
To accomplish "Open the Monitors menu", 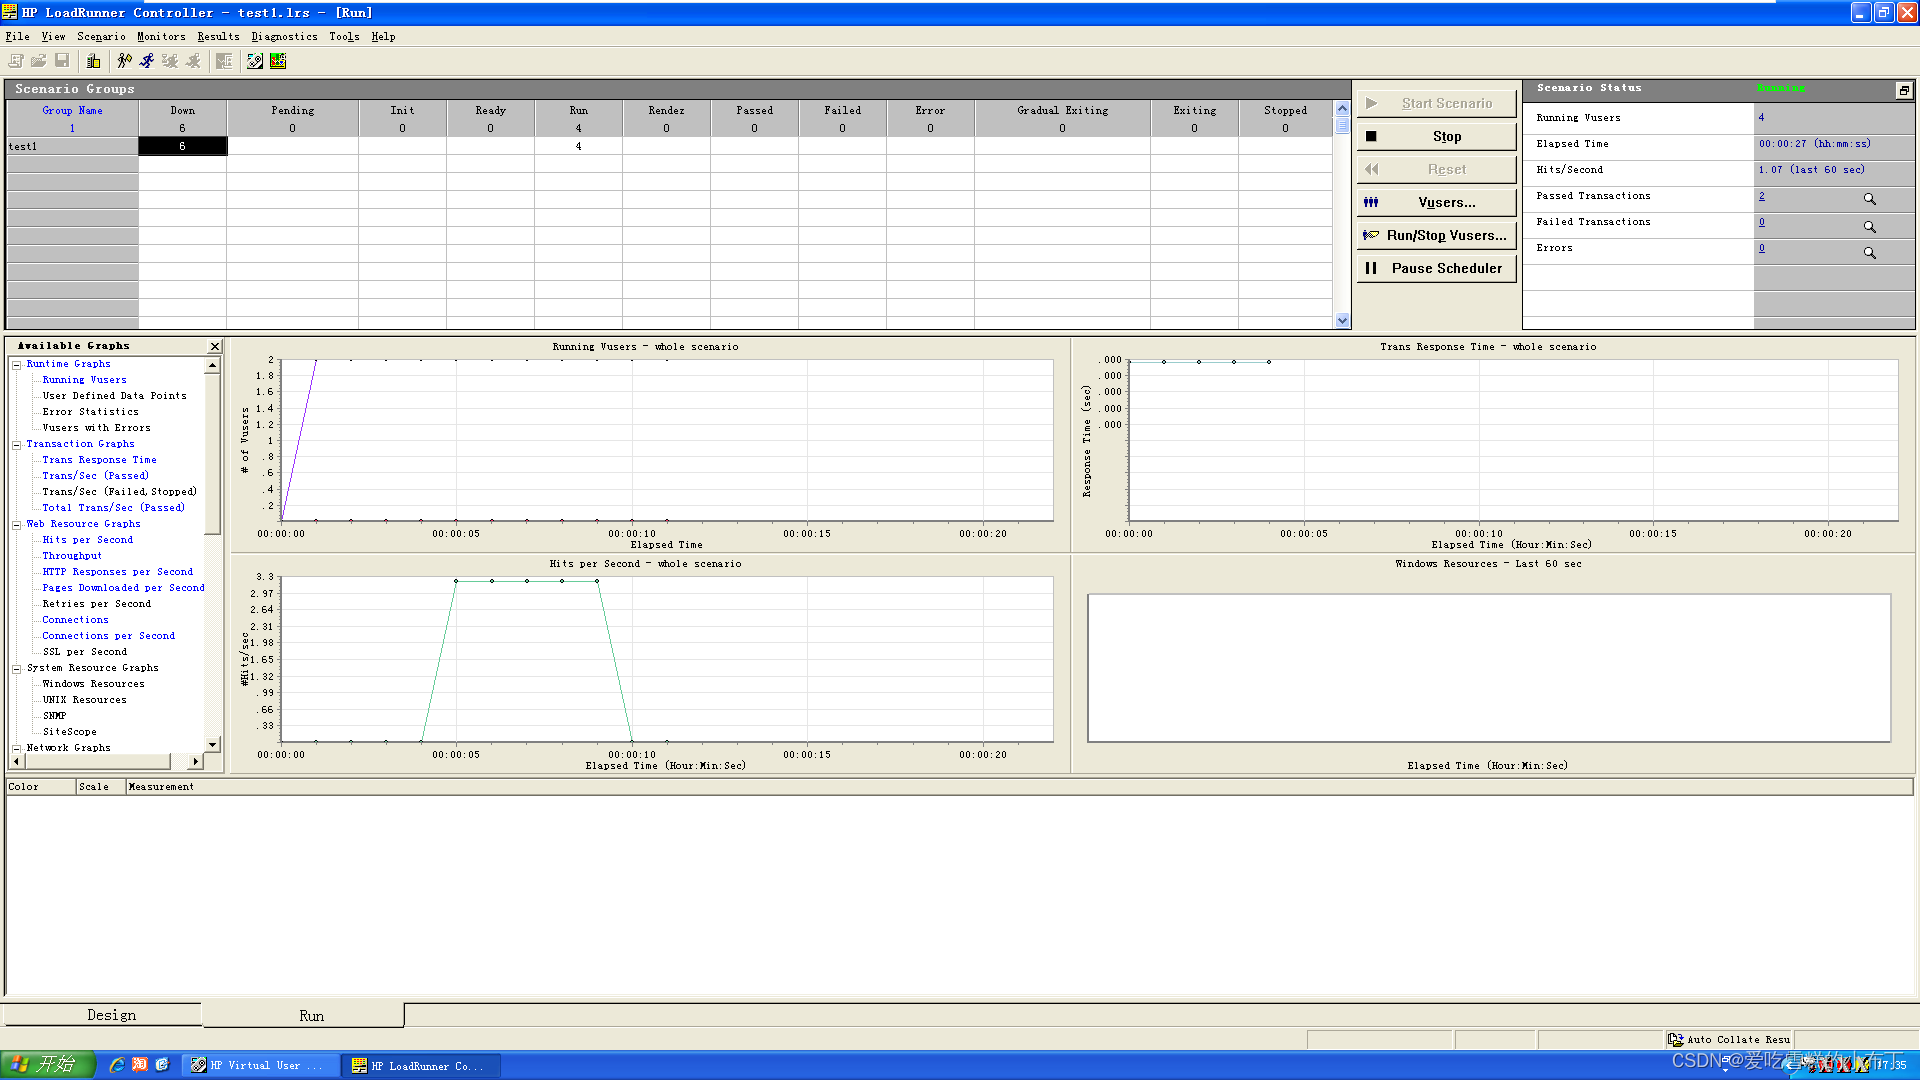I will [161, 37].
